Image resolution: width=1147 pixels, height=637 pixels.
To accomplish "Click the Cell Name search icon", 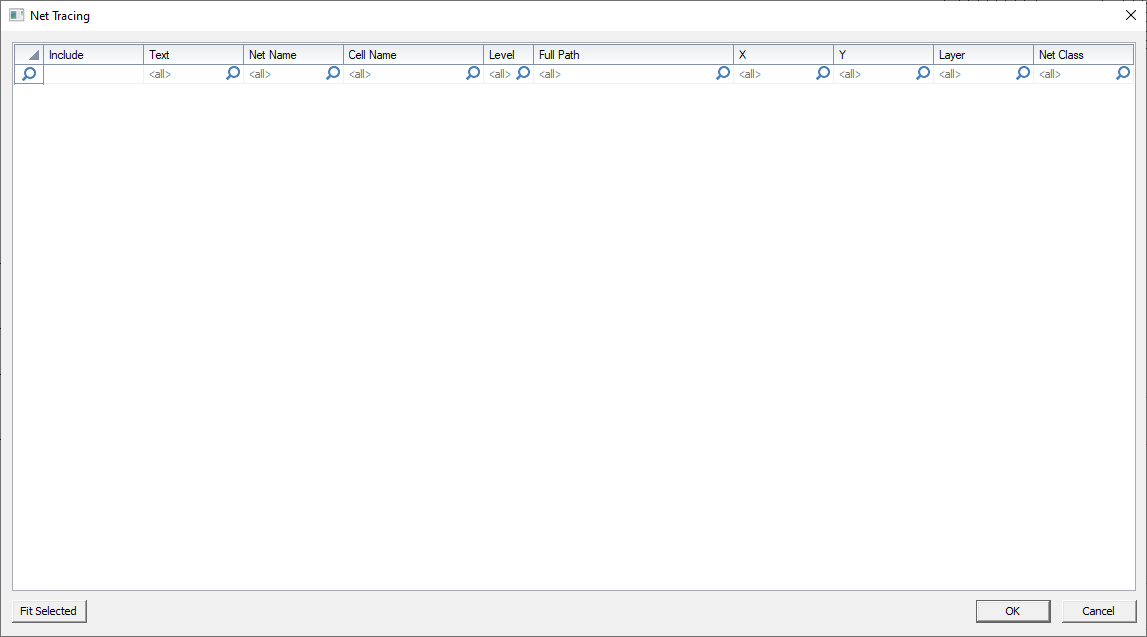I will pyautogui.click(x=472, y=73).
